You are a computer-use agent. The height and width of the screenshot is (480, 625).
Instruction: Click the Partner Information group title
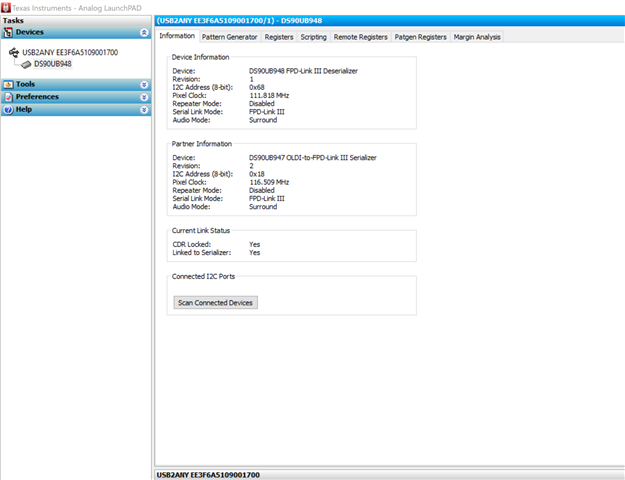[202, 144]
